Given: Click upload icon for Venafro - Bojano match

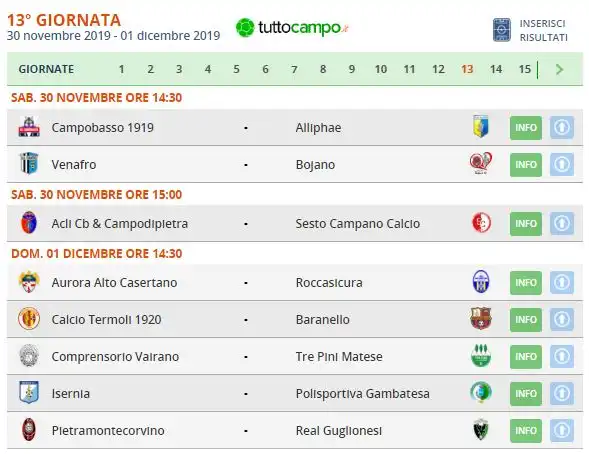Looking at the screenshot, I should 562,164.
